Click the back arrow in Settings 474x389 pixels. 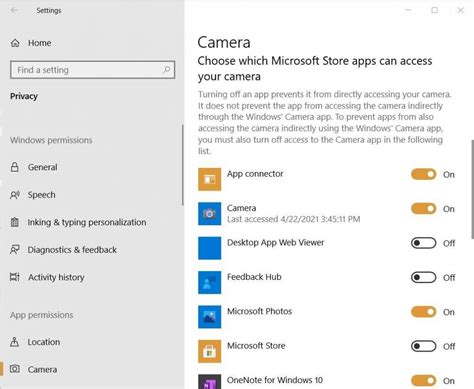[14, 10]
